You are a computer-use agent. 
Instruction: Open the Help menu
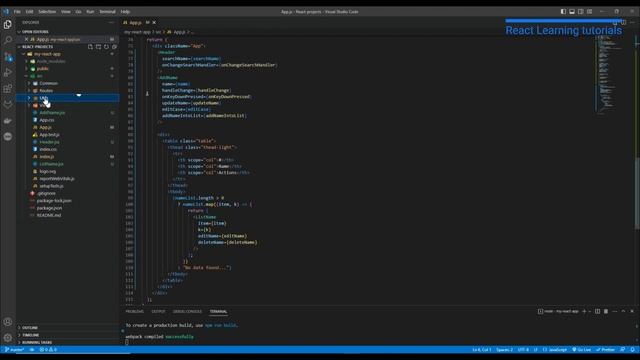pyautogui.click(x=125, y=12)
